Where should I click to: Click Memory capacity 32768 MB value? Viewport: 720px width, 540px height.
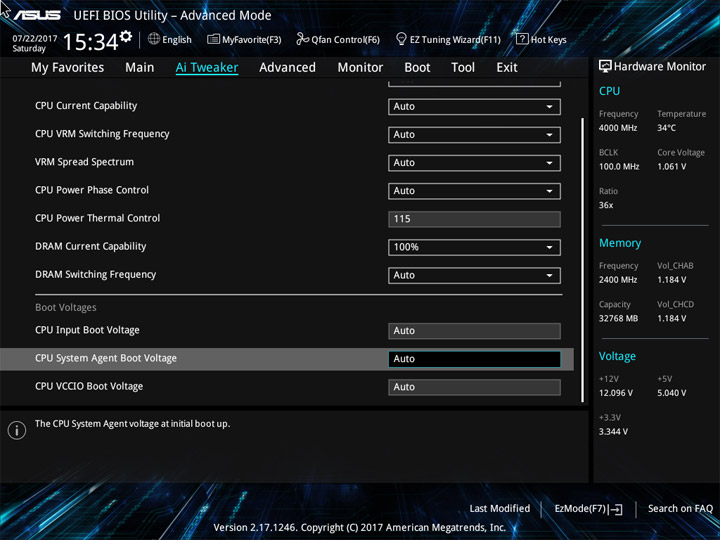[x=618, y=318]
